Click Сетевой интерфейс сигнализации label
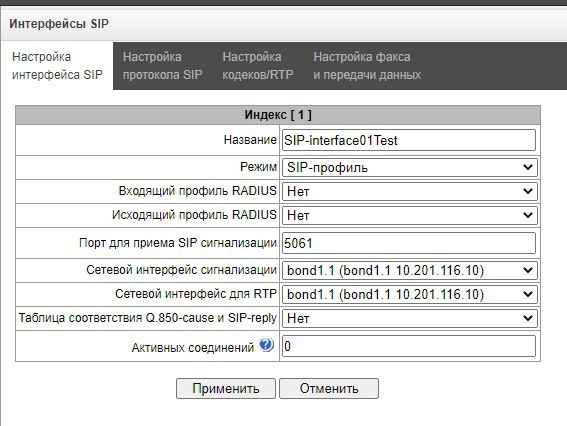 [x=181, y=270]
